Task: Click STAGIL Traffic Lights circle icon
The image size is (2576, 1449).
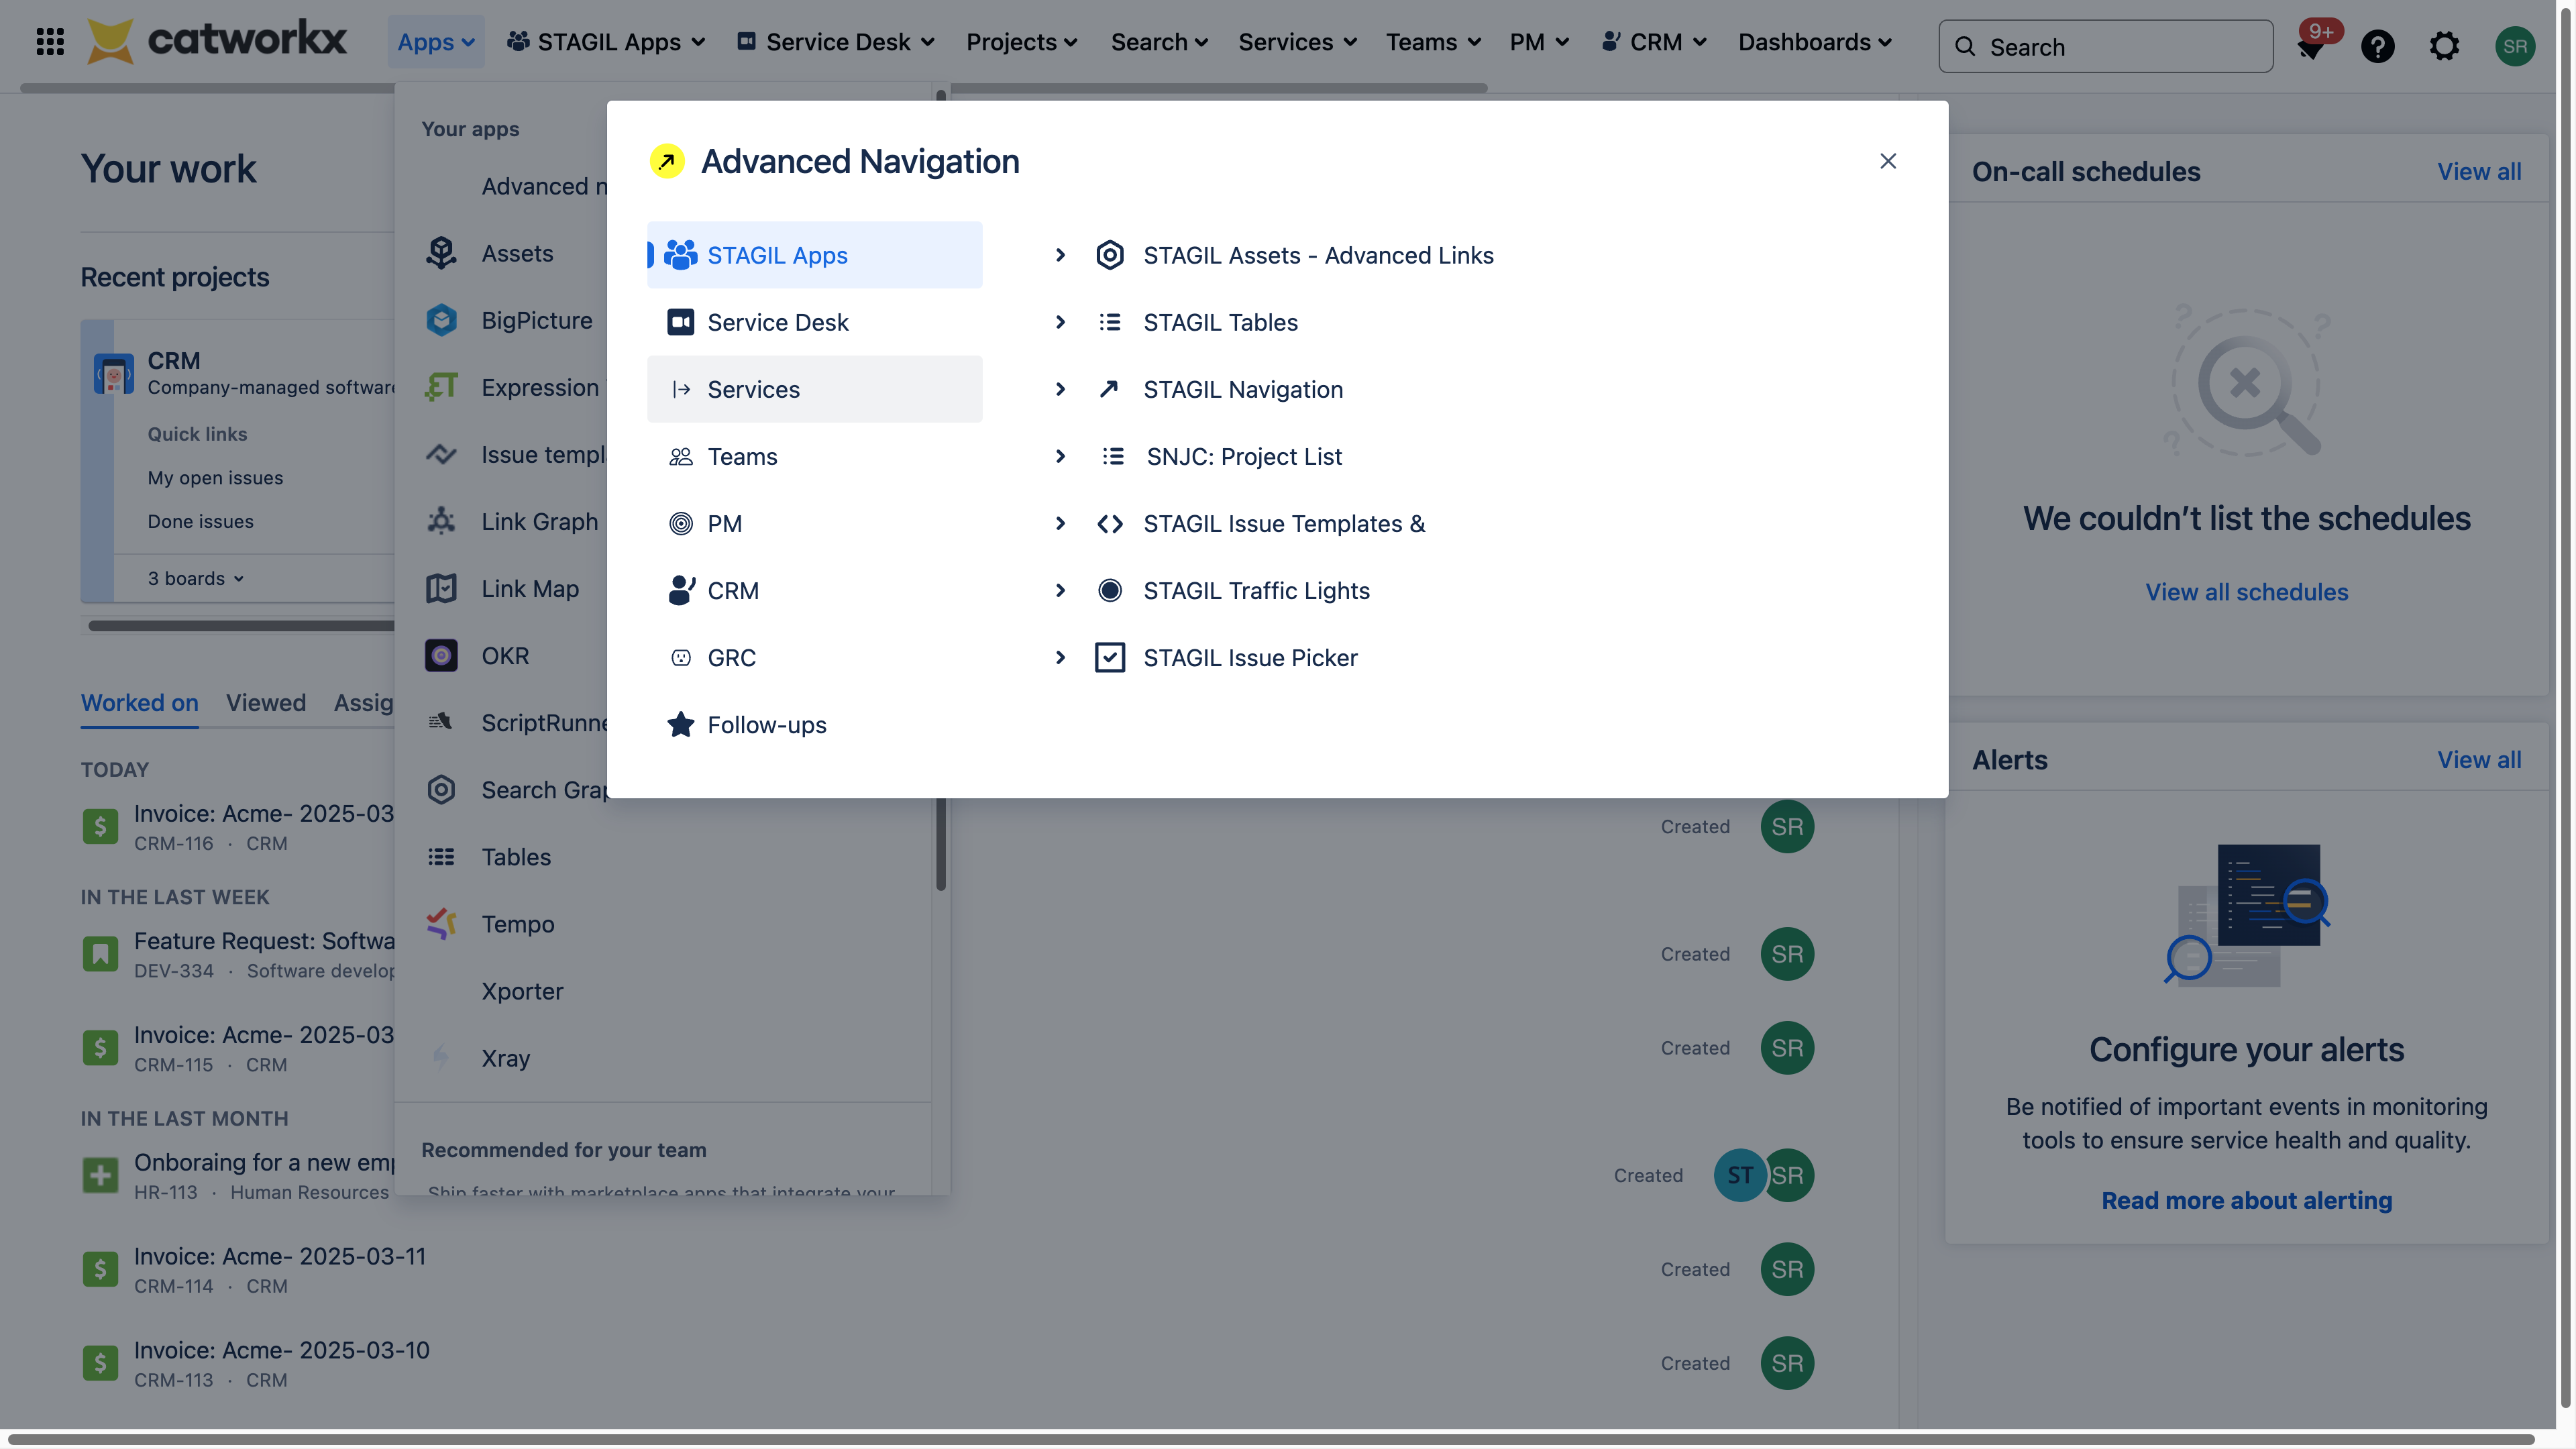Action: [x=1109, y=590]
